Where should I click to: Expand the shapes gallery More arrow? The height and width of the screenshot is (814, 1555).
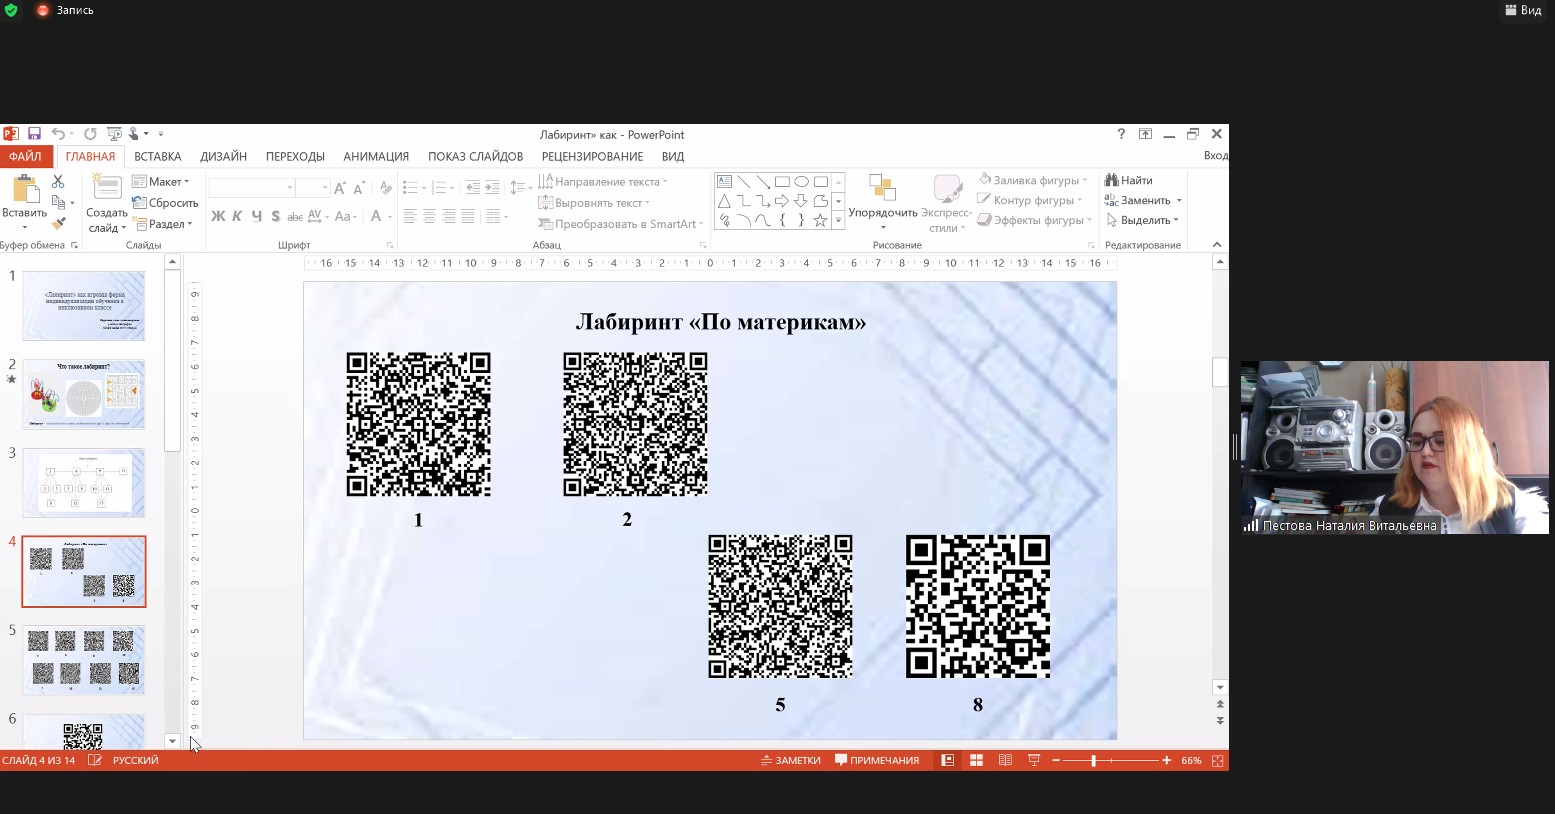pos(839,221)
